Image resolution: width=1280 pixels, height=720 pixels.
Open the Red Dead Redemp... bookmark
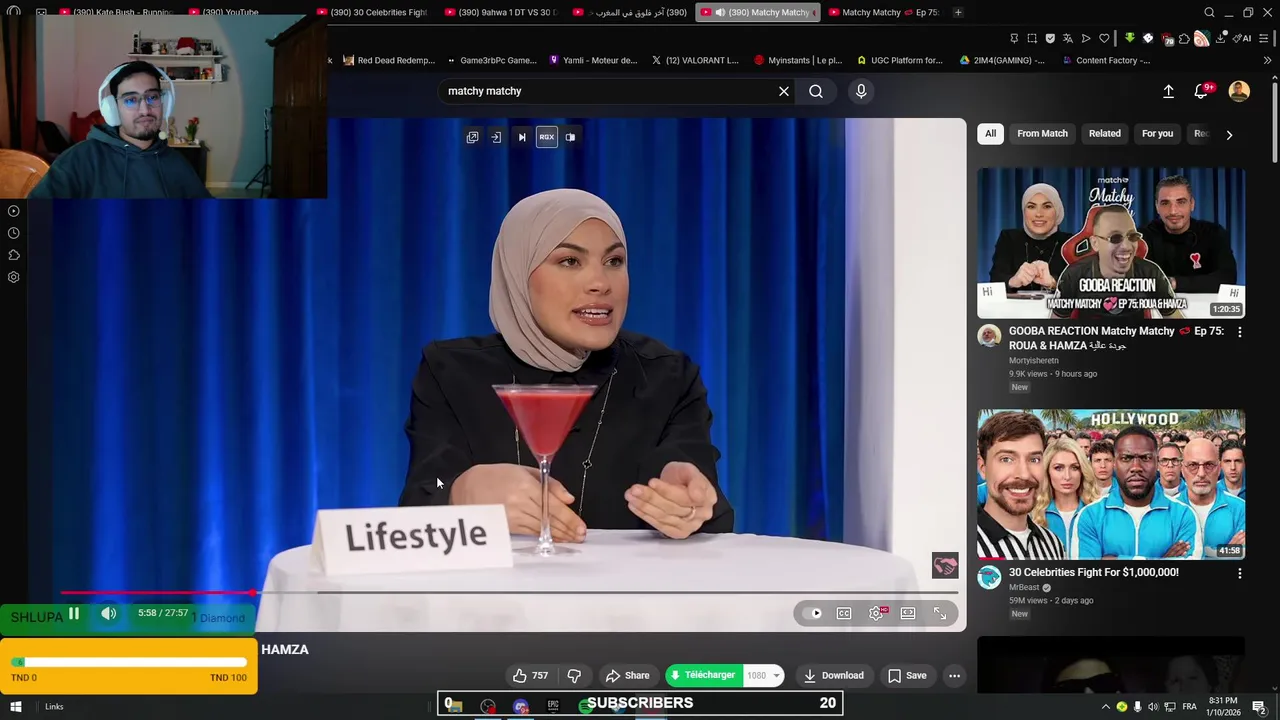(388, 60)
